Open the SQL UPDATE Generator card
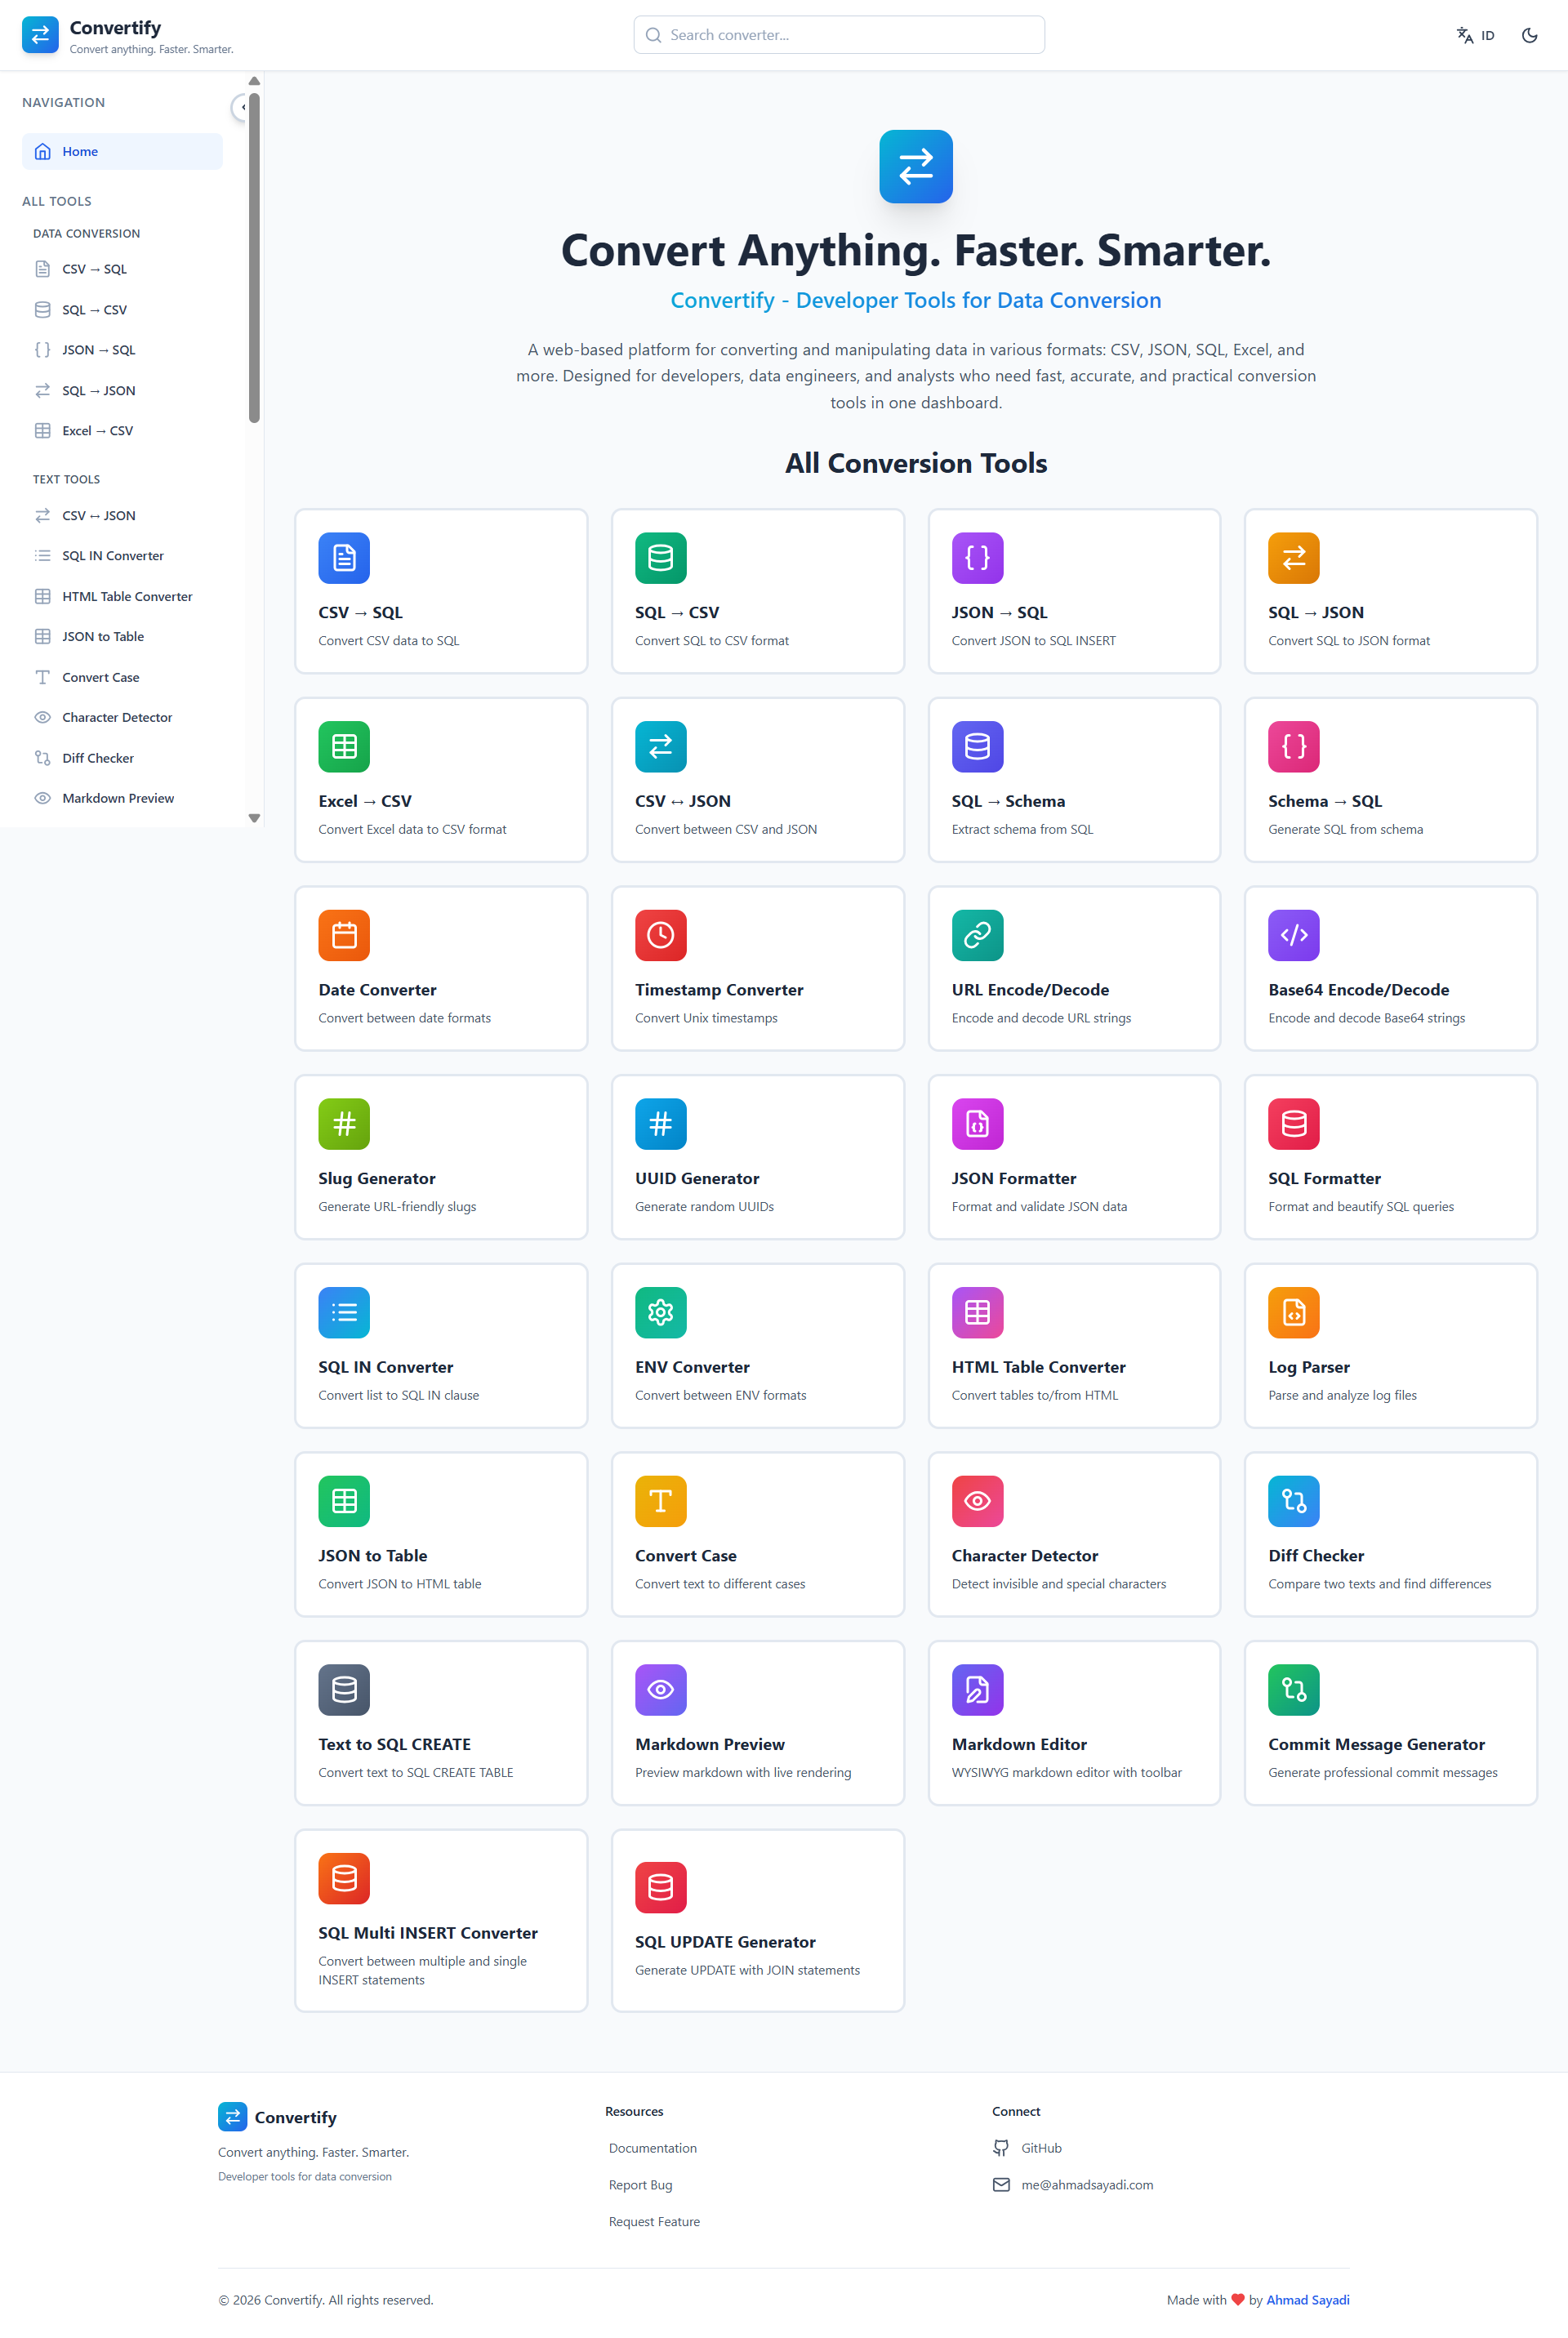Viewport: 1568px width, 2338px height. pyautogui.click(x=758, y=1921)
